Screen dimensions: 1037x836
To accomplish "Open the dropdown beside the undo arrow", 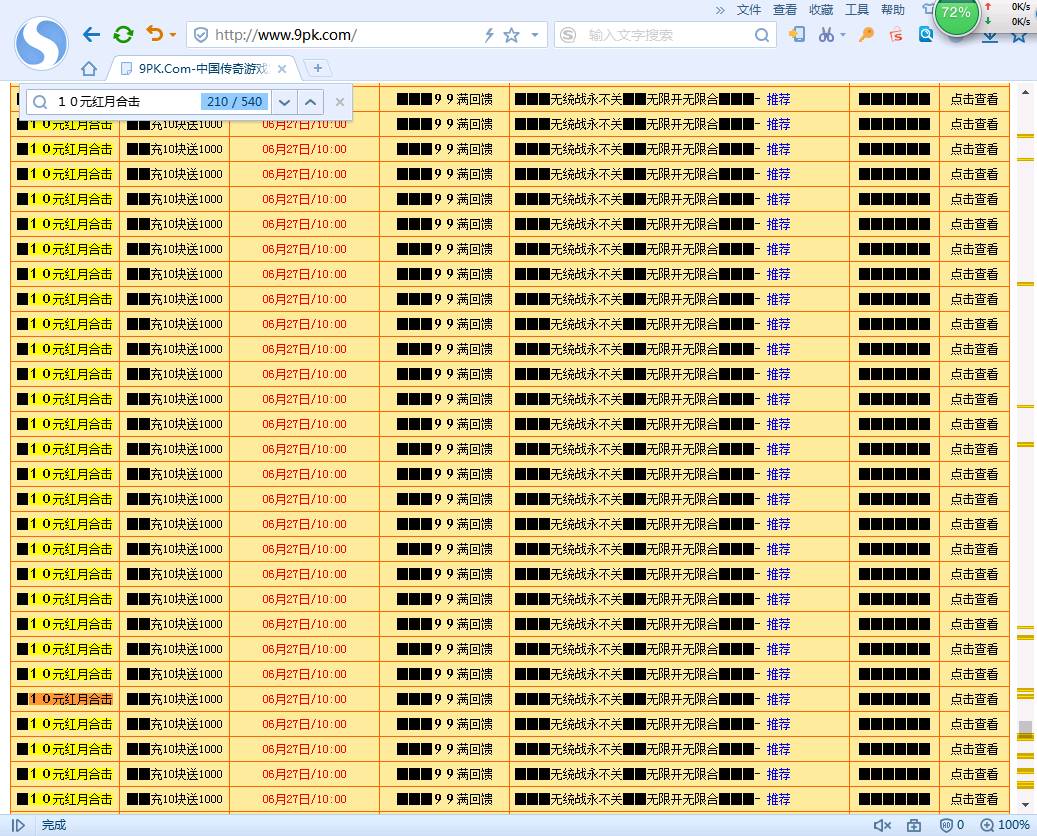I will (x=173, y=34).
